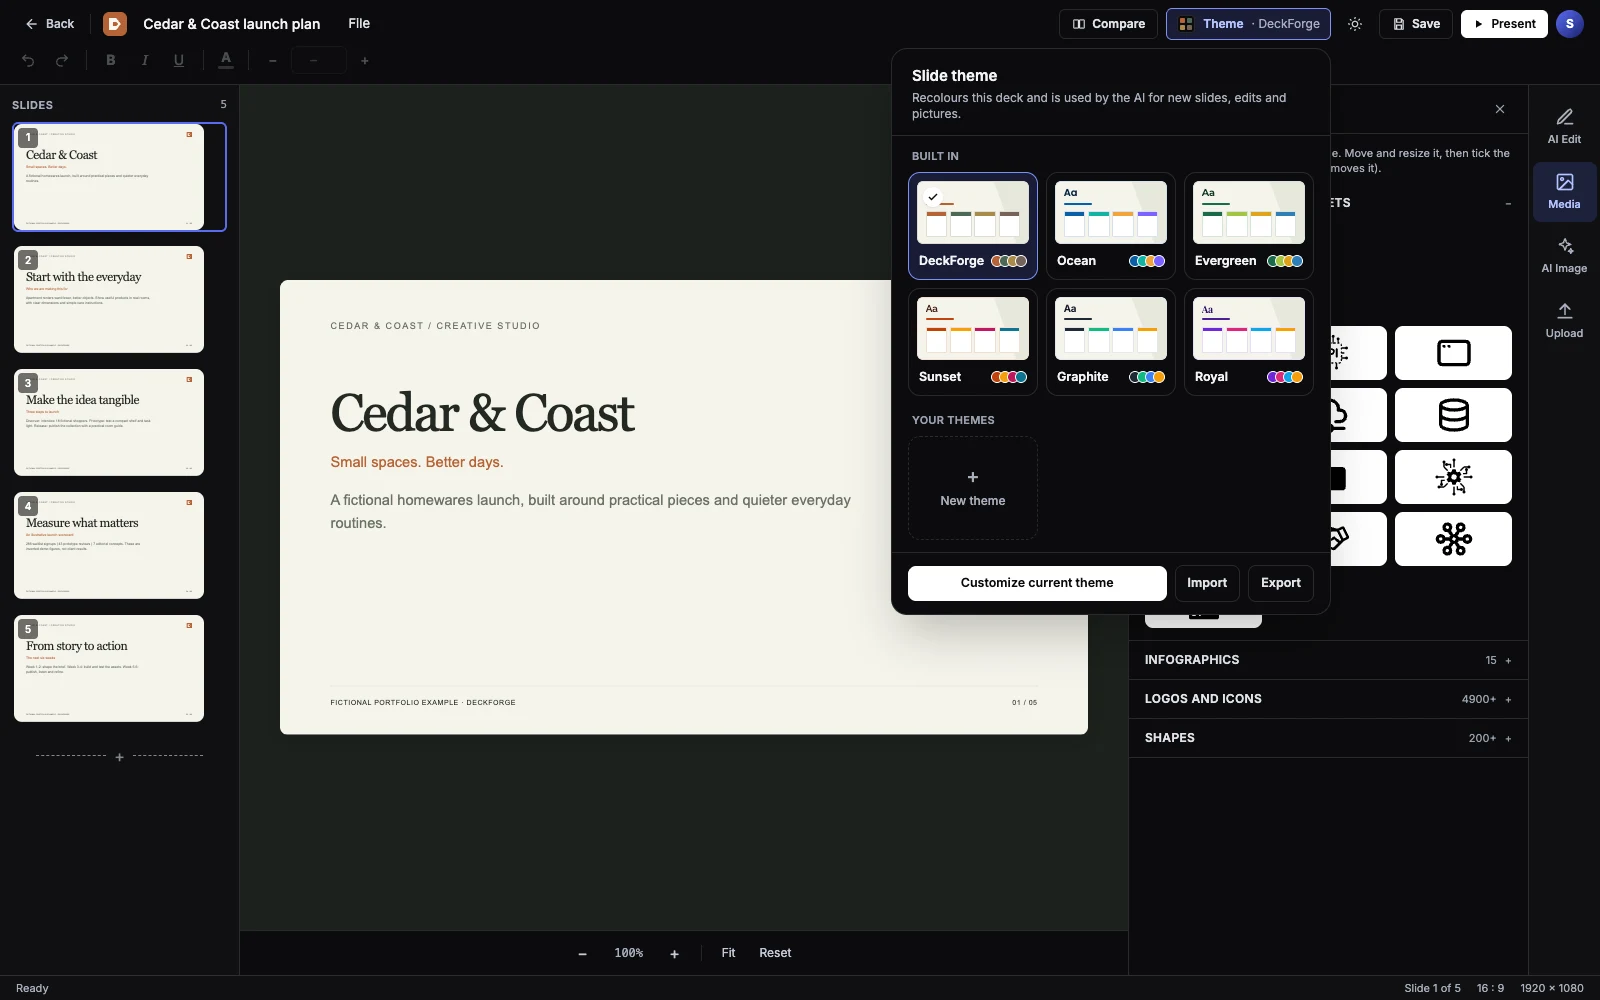This screenshot has height=1000, width=1600.
Task: Start the presentation with Present
Action: point(1504,24)
